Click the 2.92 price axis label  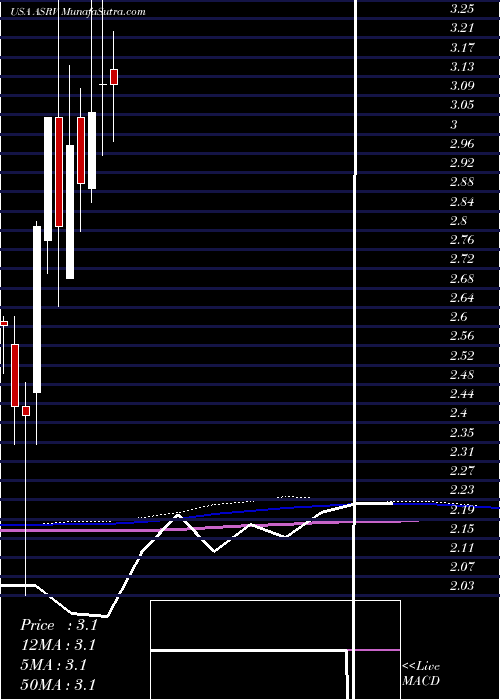click(461, 163)
